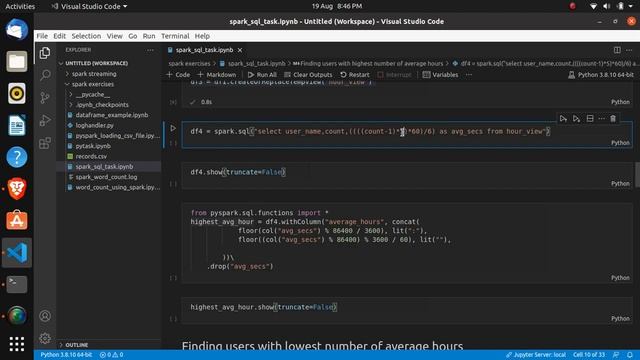The height and width of the screenshot is (360, 640).
Task: Restart the notebook kernel
Action: (355, 75)
